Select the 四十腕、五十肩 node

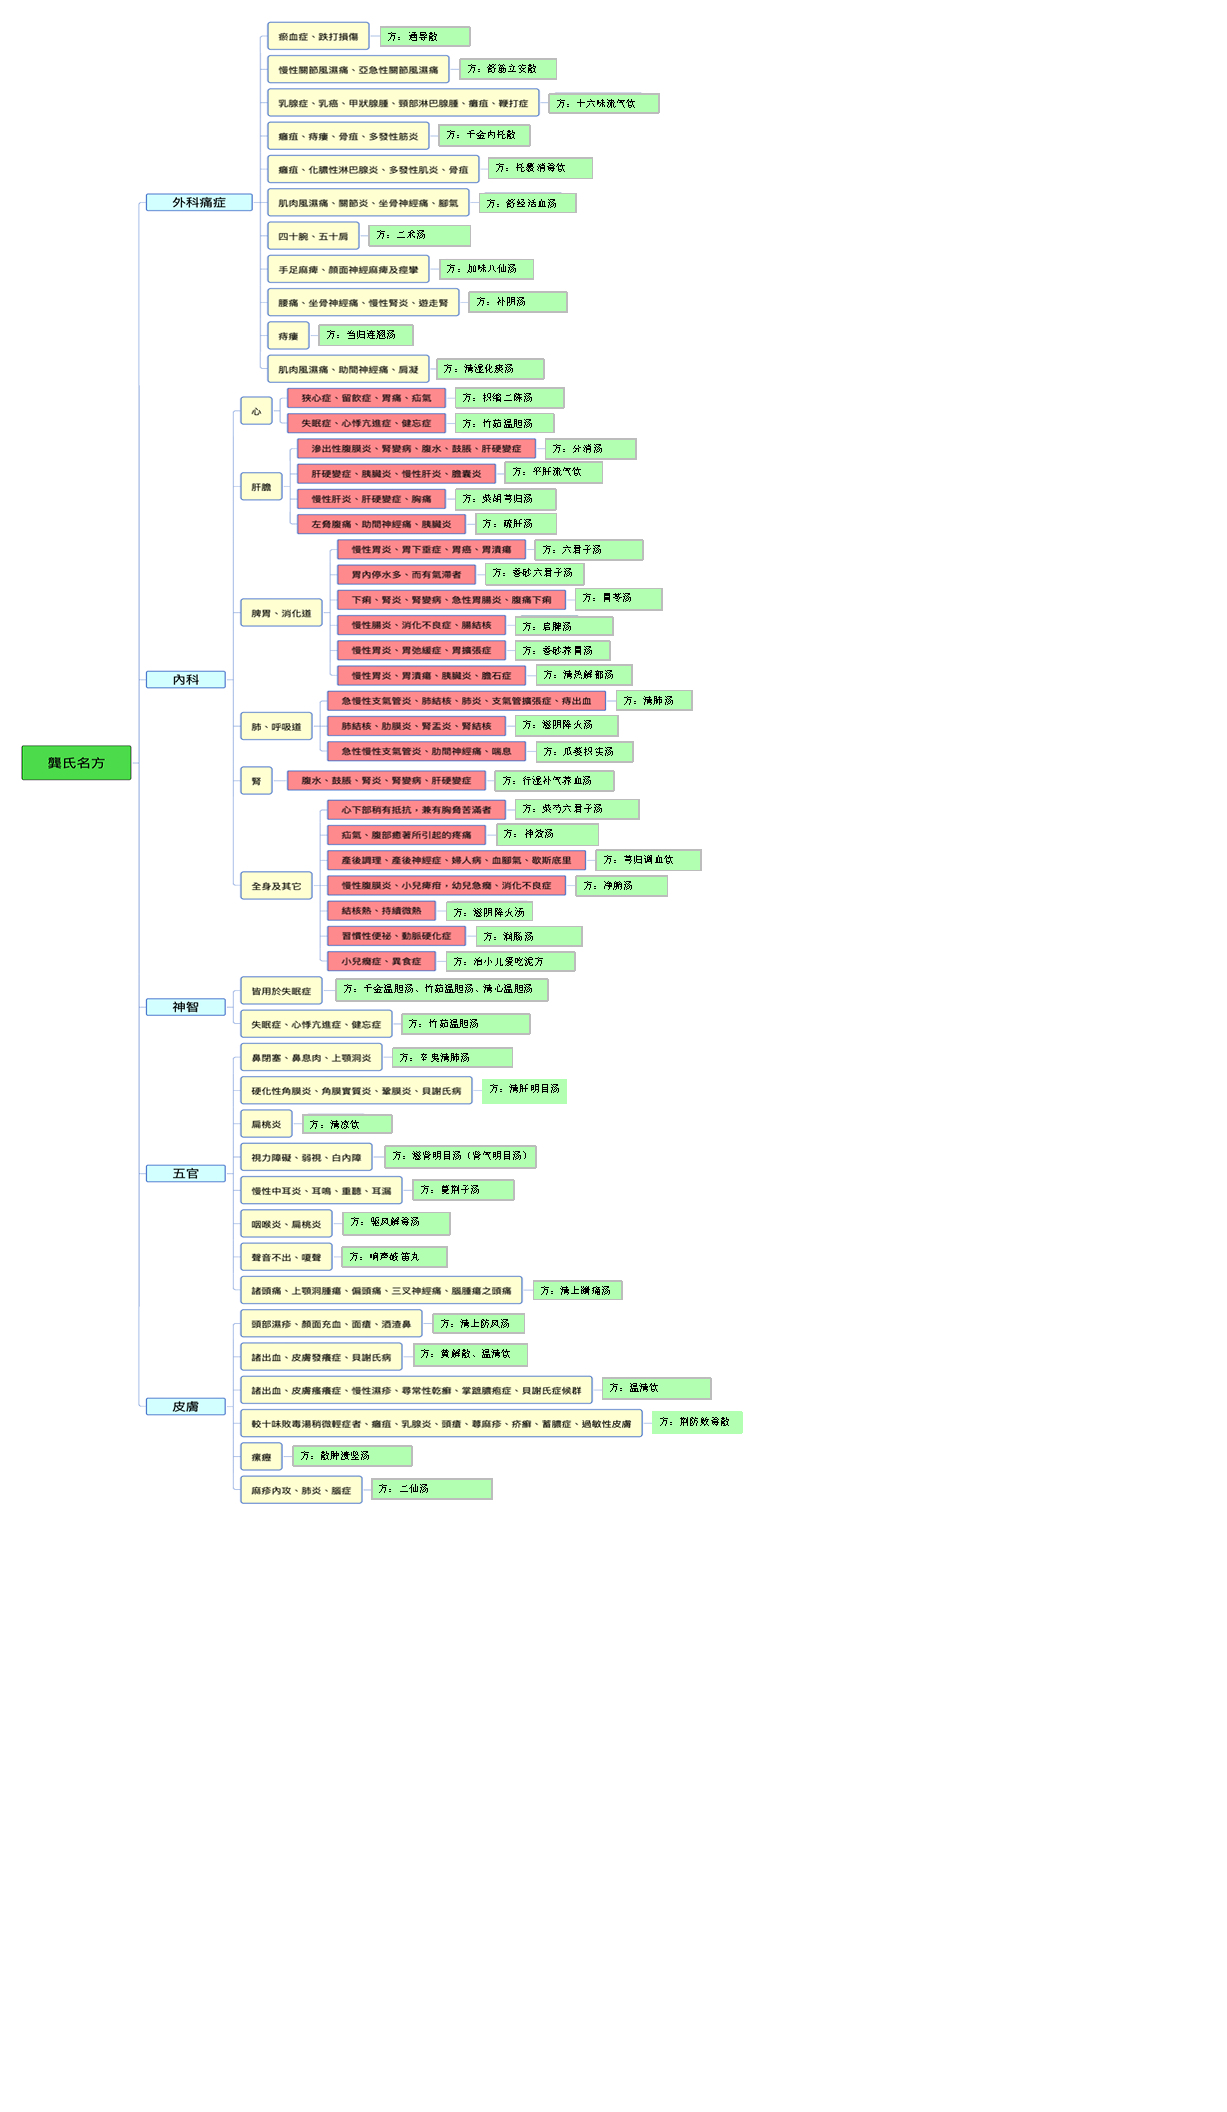[x=313, y=236]
